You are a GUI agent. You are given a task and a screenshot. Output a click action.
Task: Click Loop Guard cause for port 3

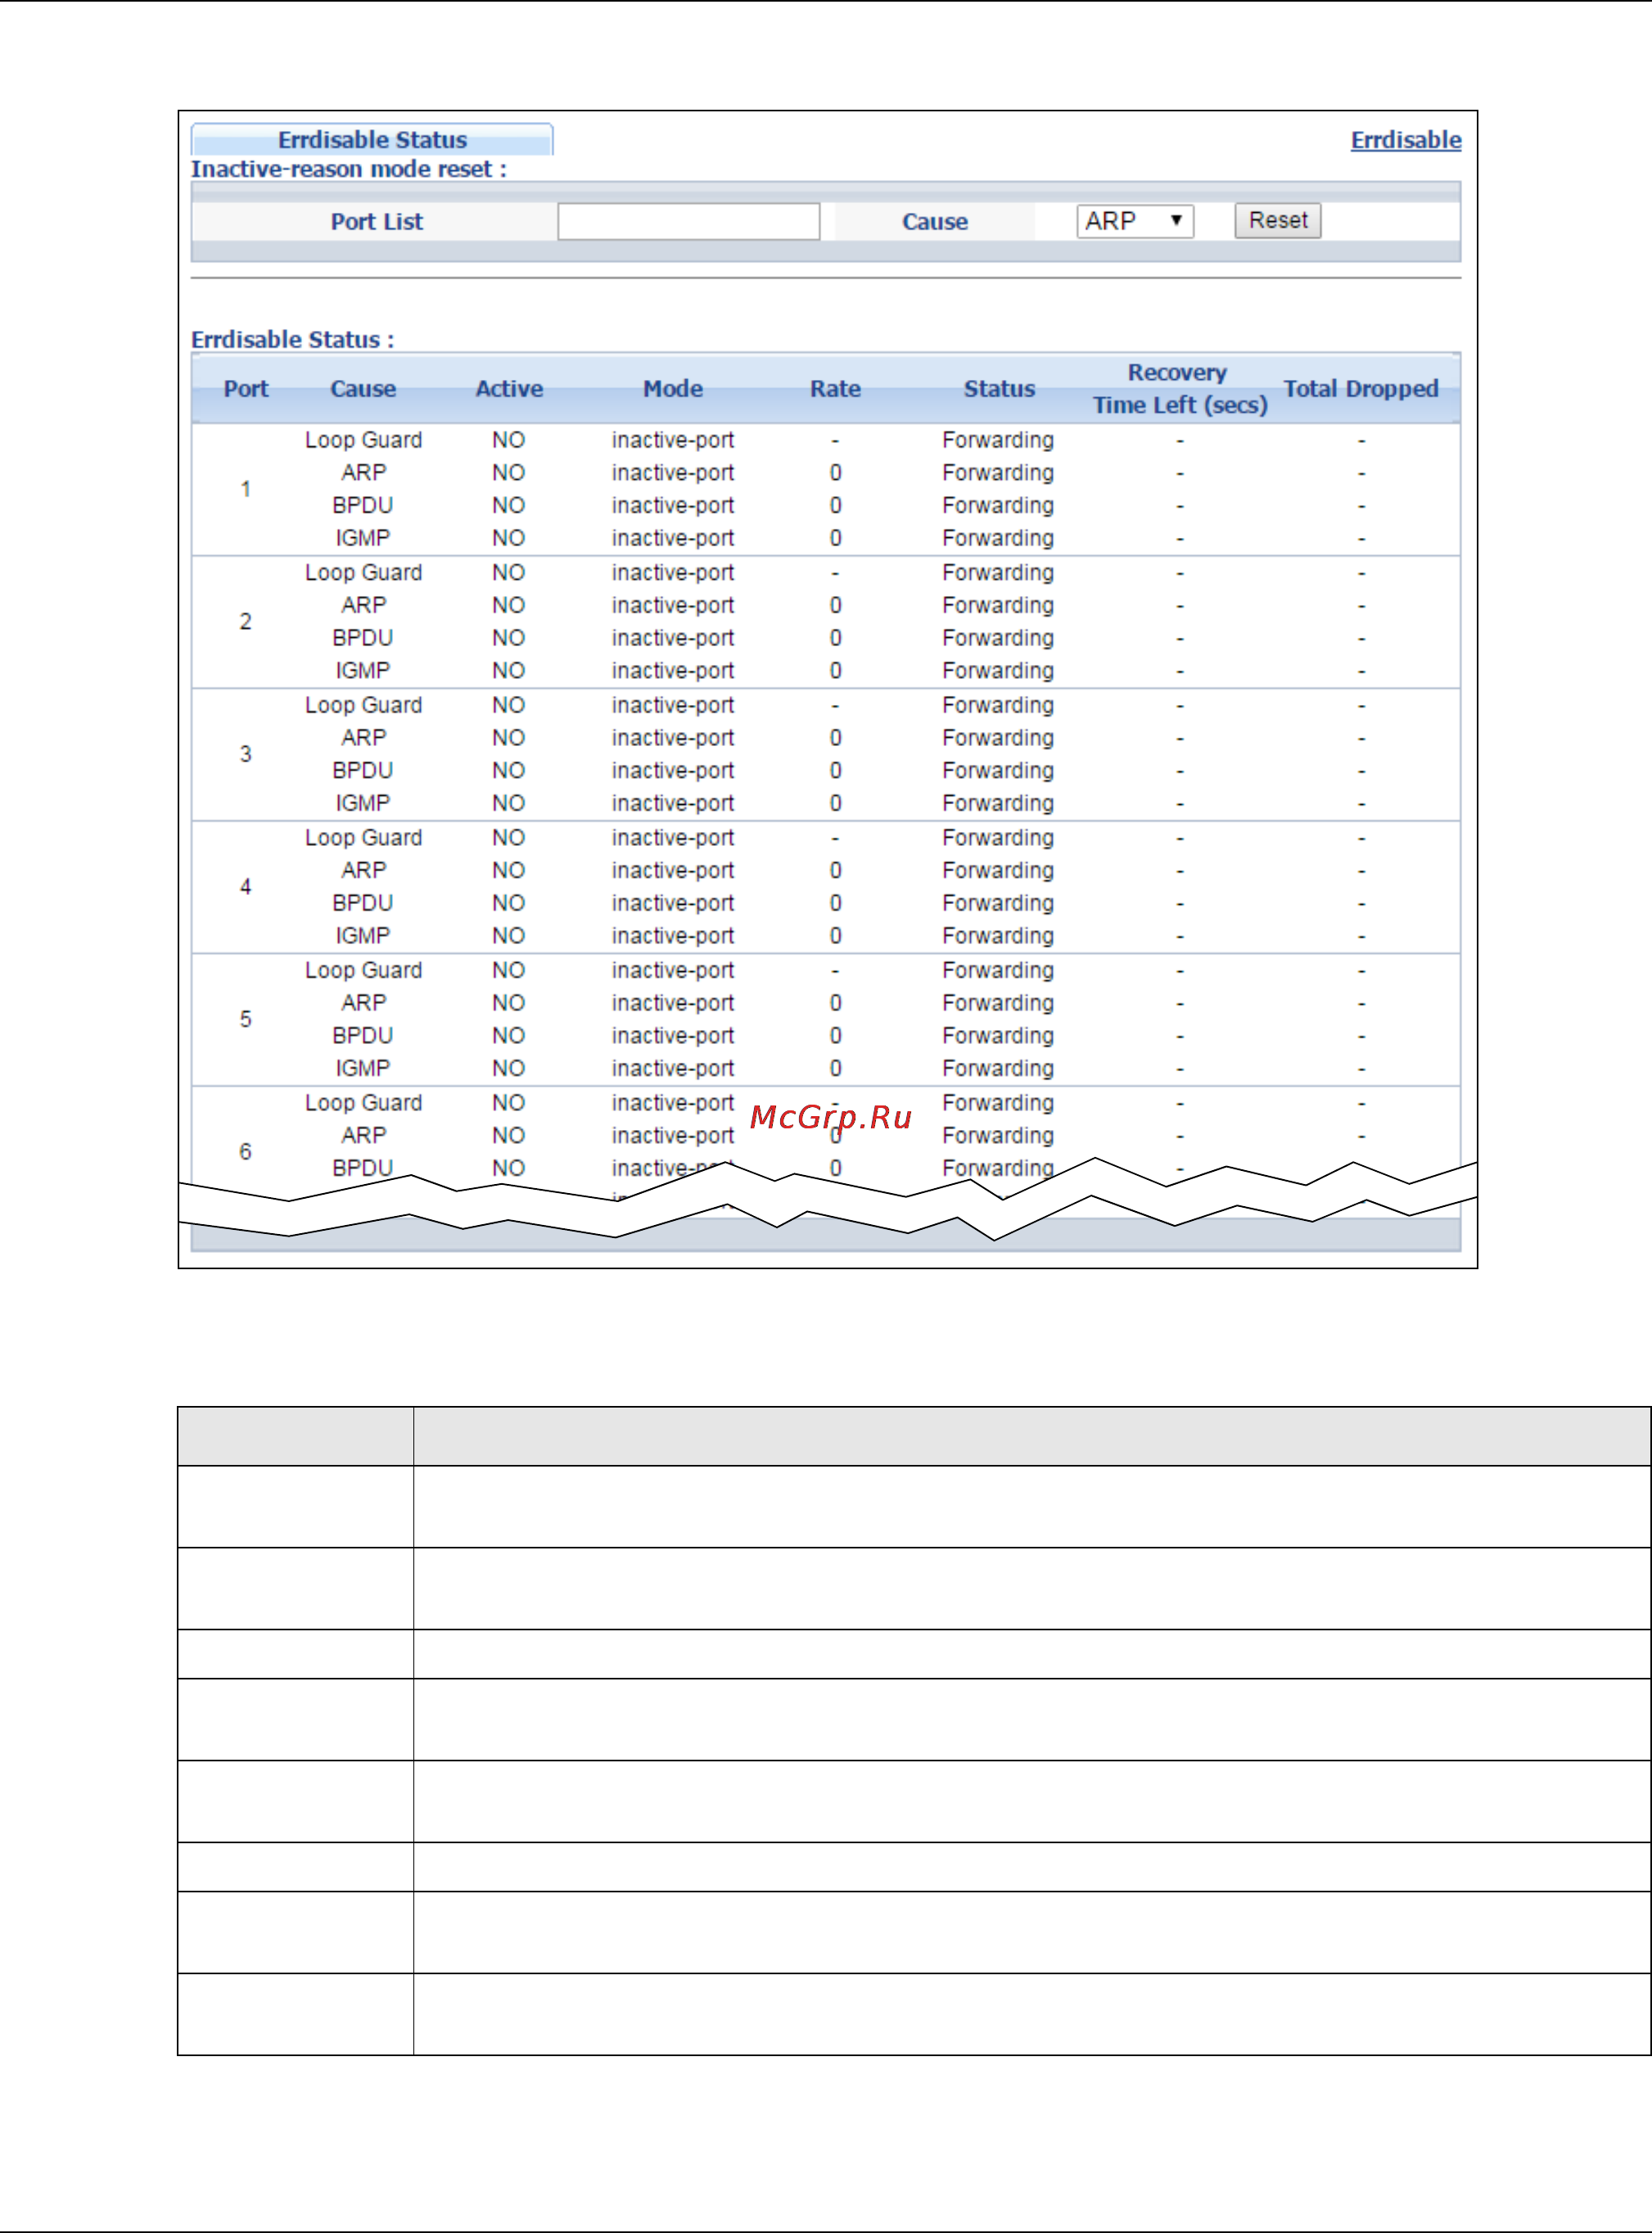click(363, 705)
